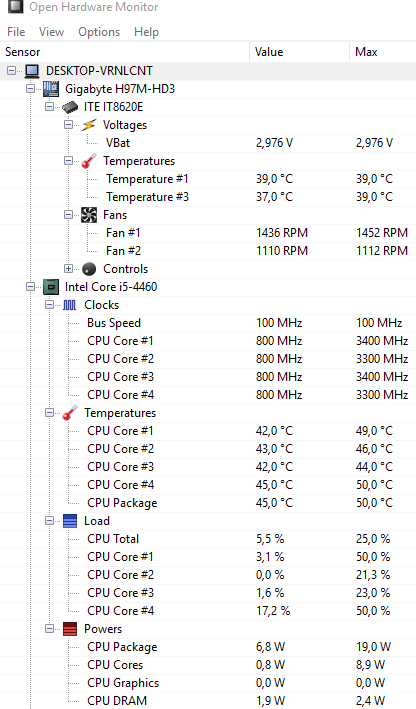Click the Value column header
Viewport: 416px width, 709px height.
point(299,52)
